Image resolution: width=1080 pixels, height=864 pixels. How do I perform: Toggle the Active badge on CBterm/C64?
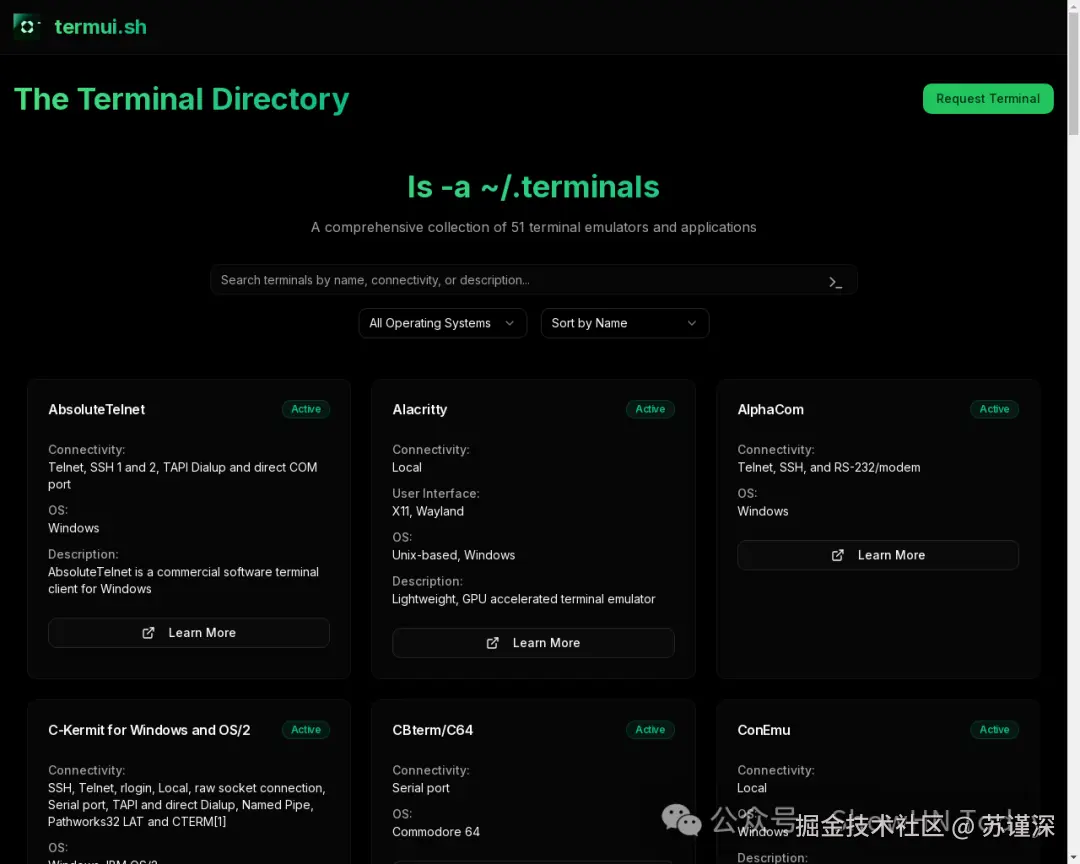[650, 730]
